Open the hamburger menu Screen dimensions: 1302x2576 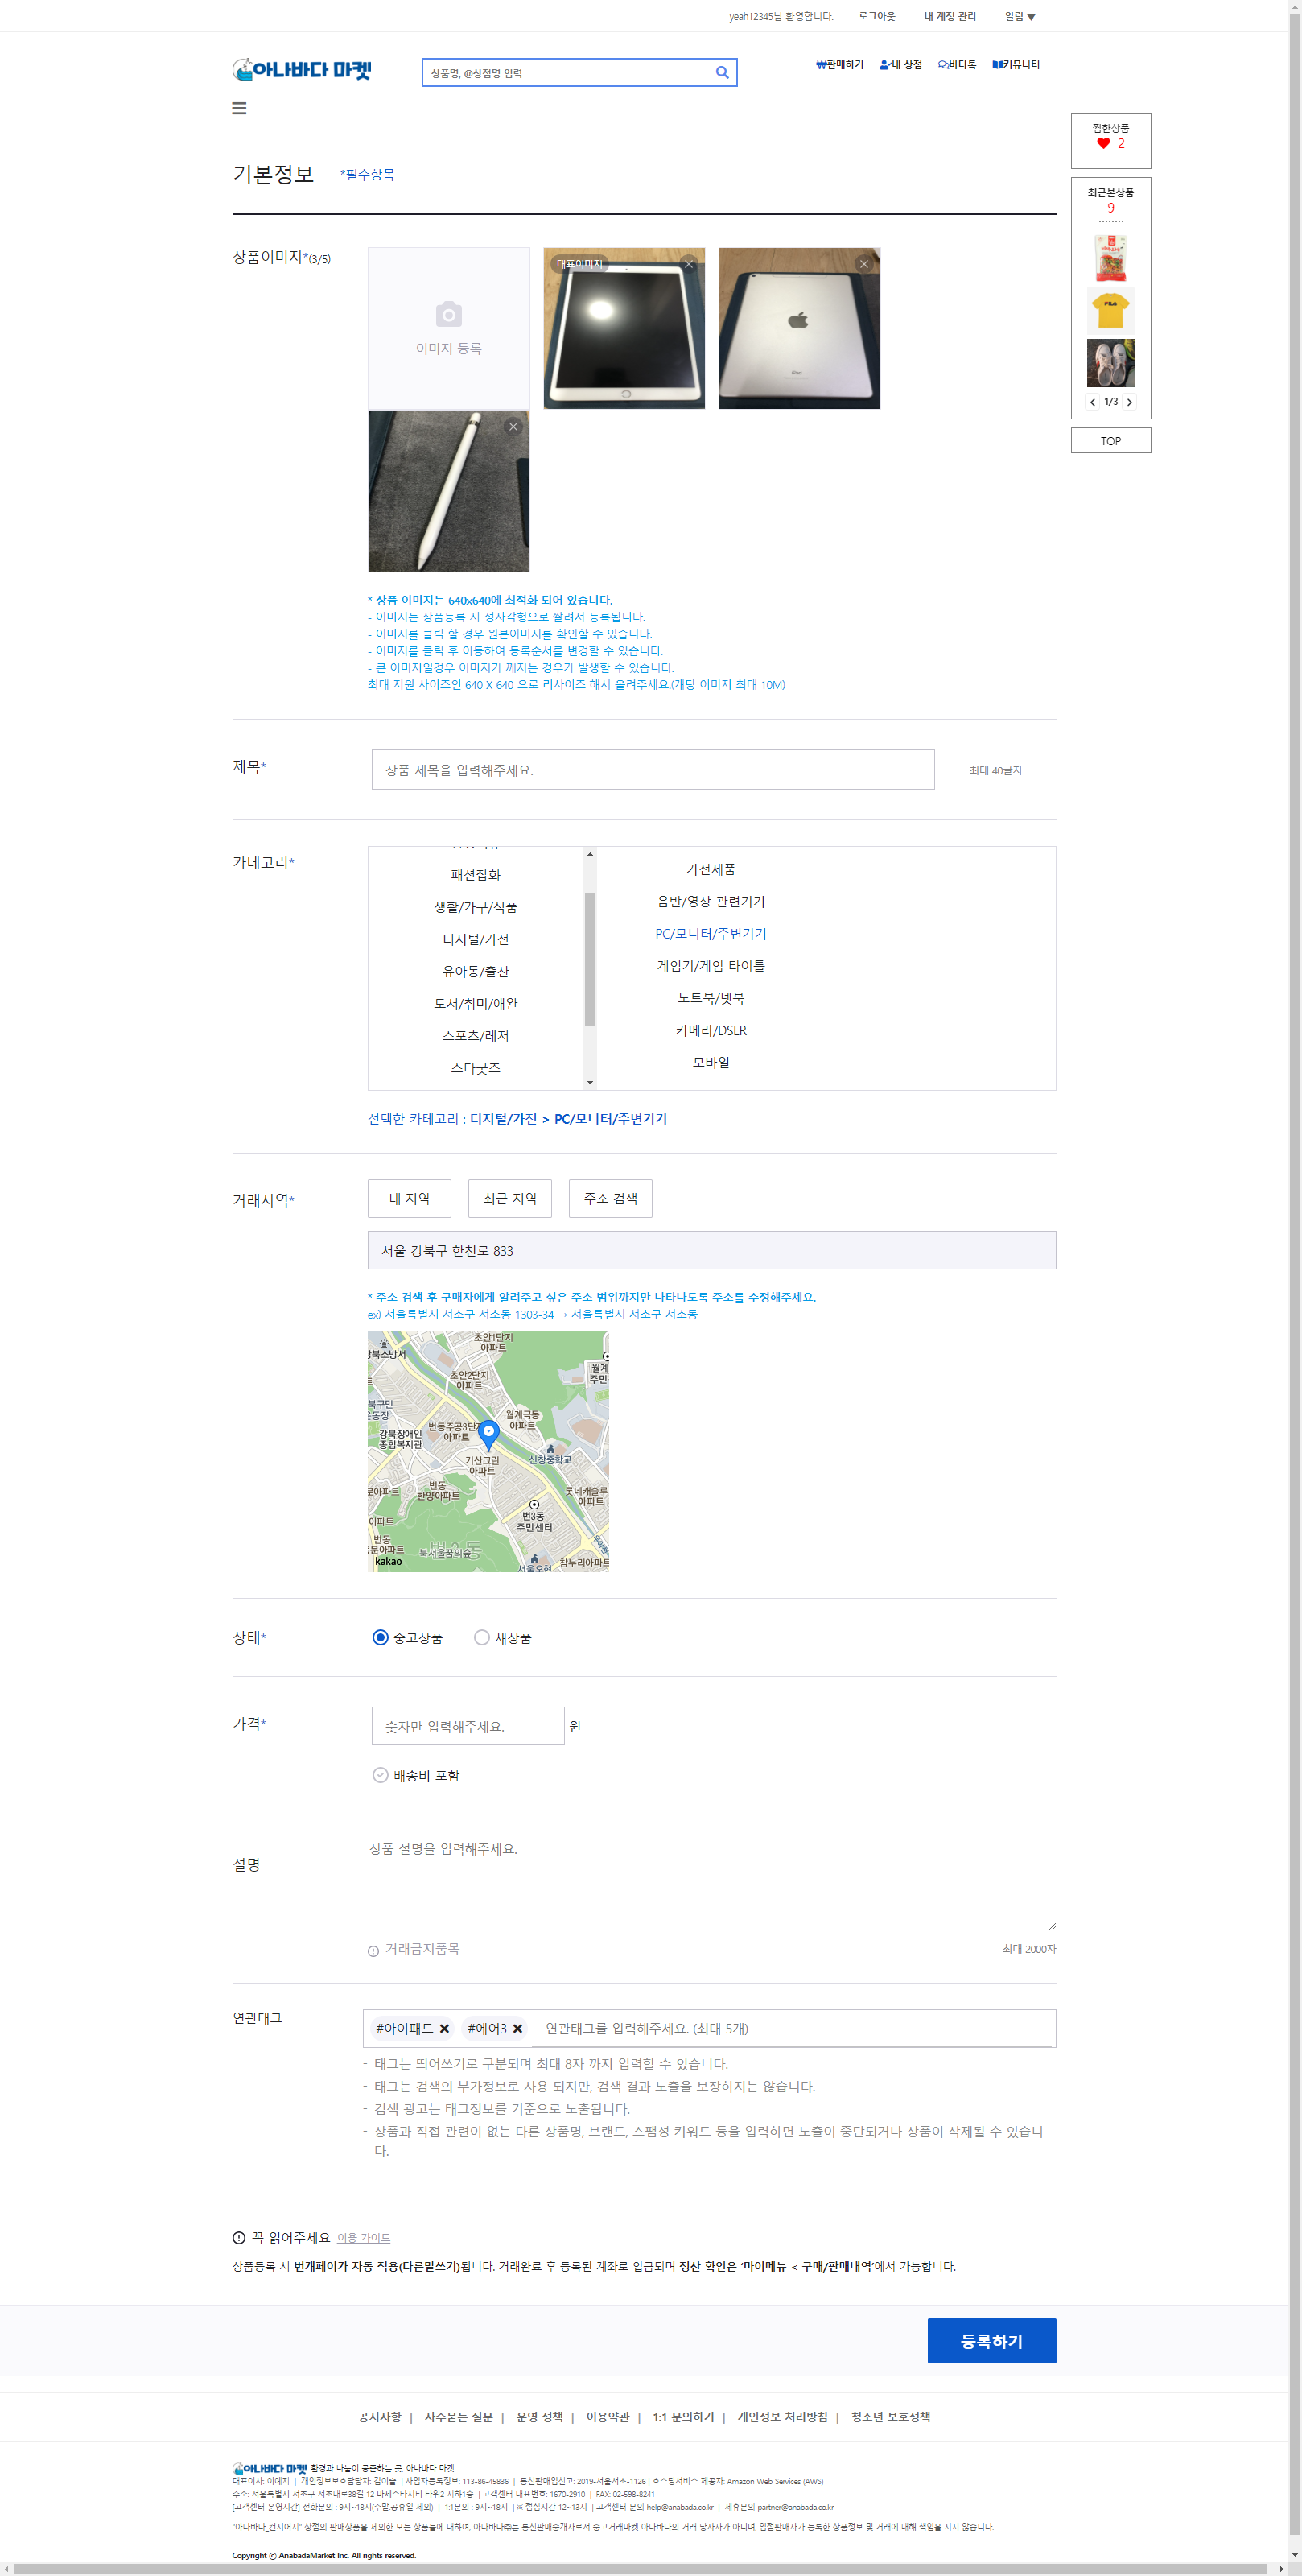point(239,108)
